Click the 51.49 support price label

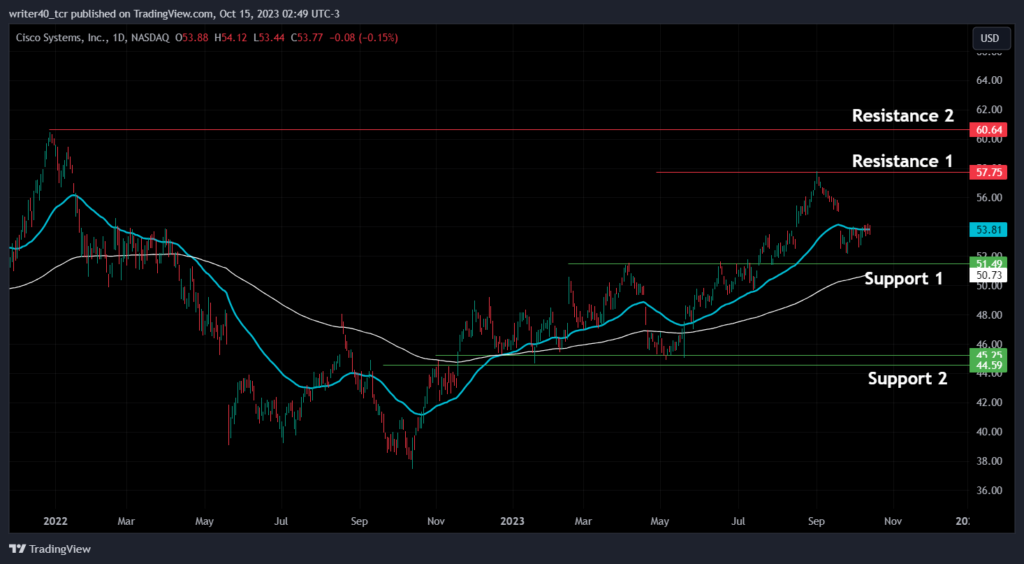(x=988, y=263)
